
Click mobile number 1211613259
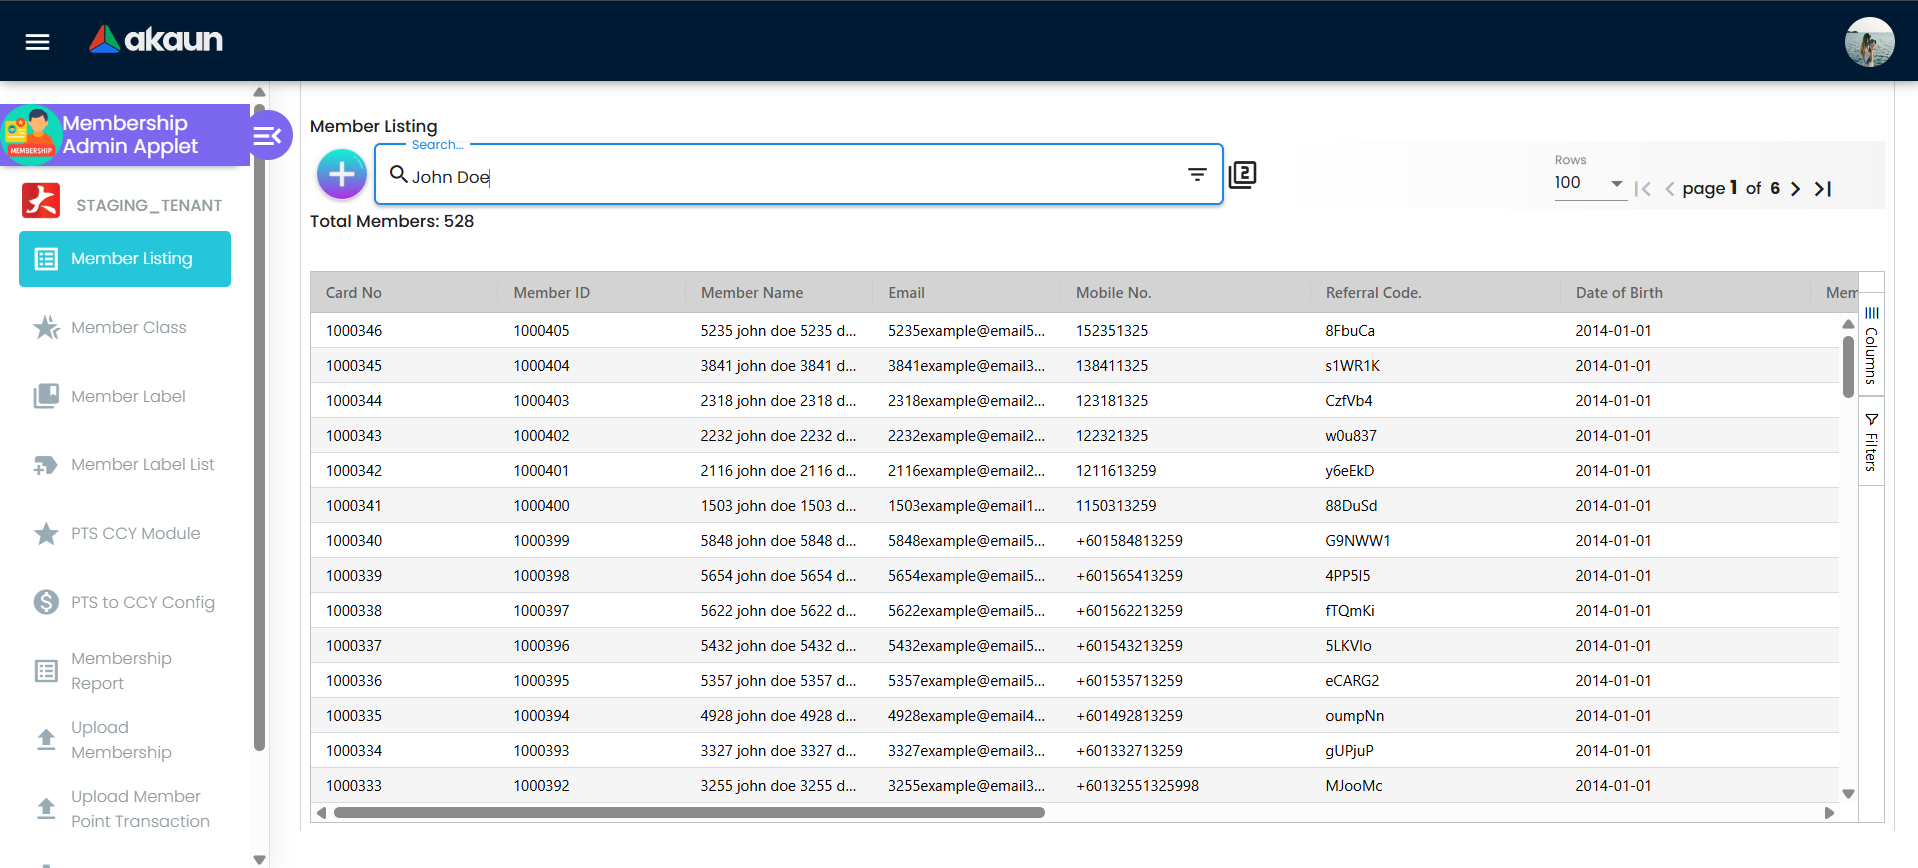pyautogui.click(x=1116, y=471)
